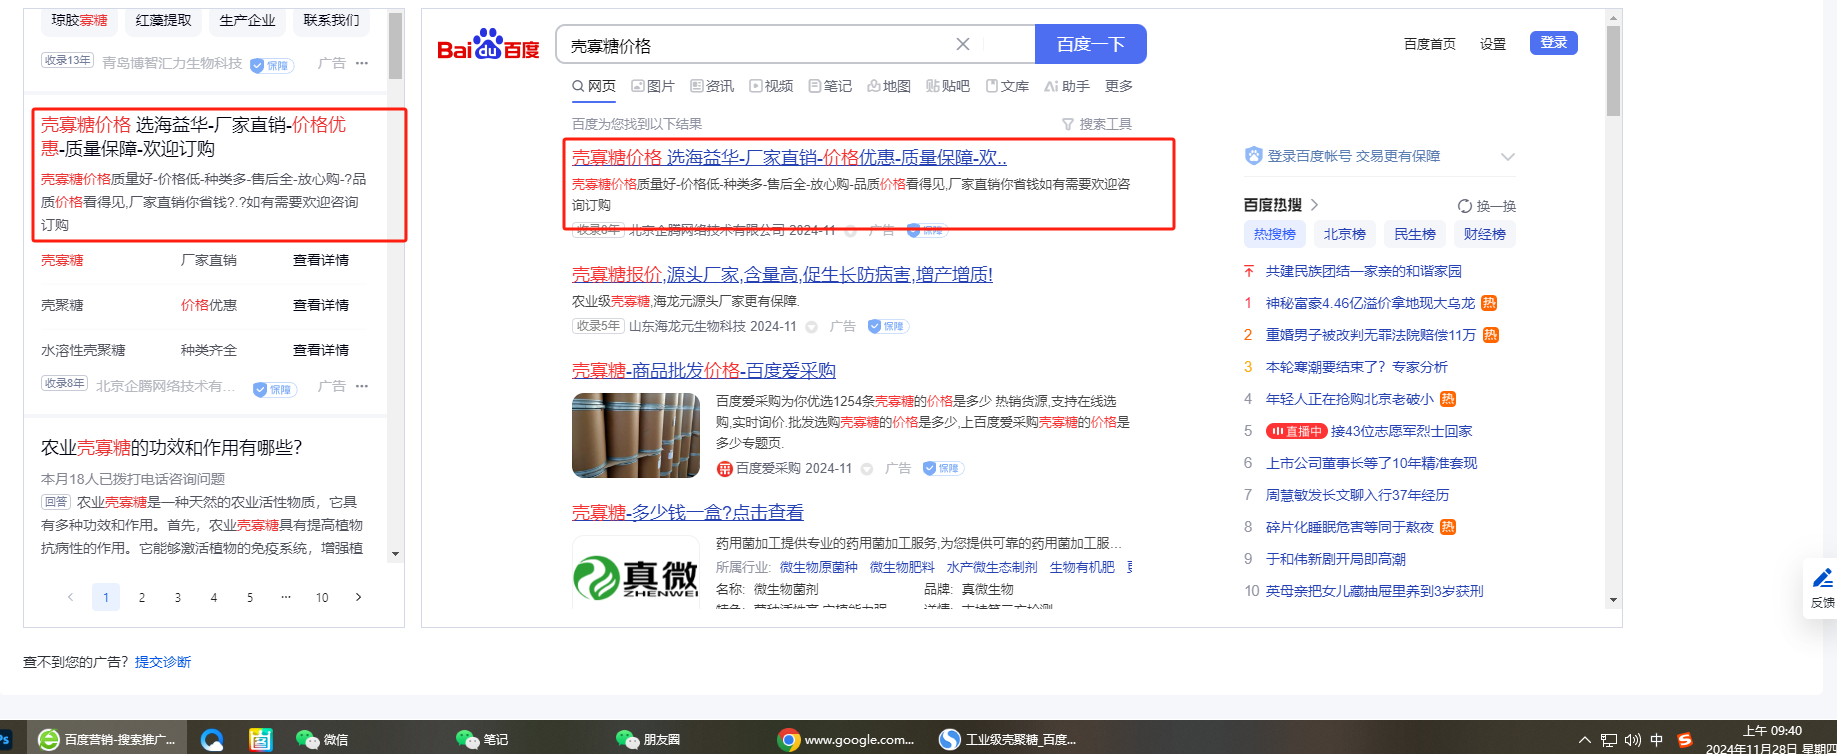Click the Baidu logo in the preview

click(488, 45)
